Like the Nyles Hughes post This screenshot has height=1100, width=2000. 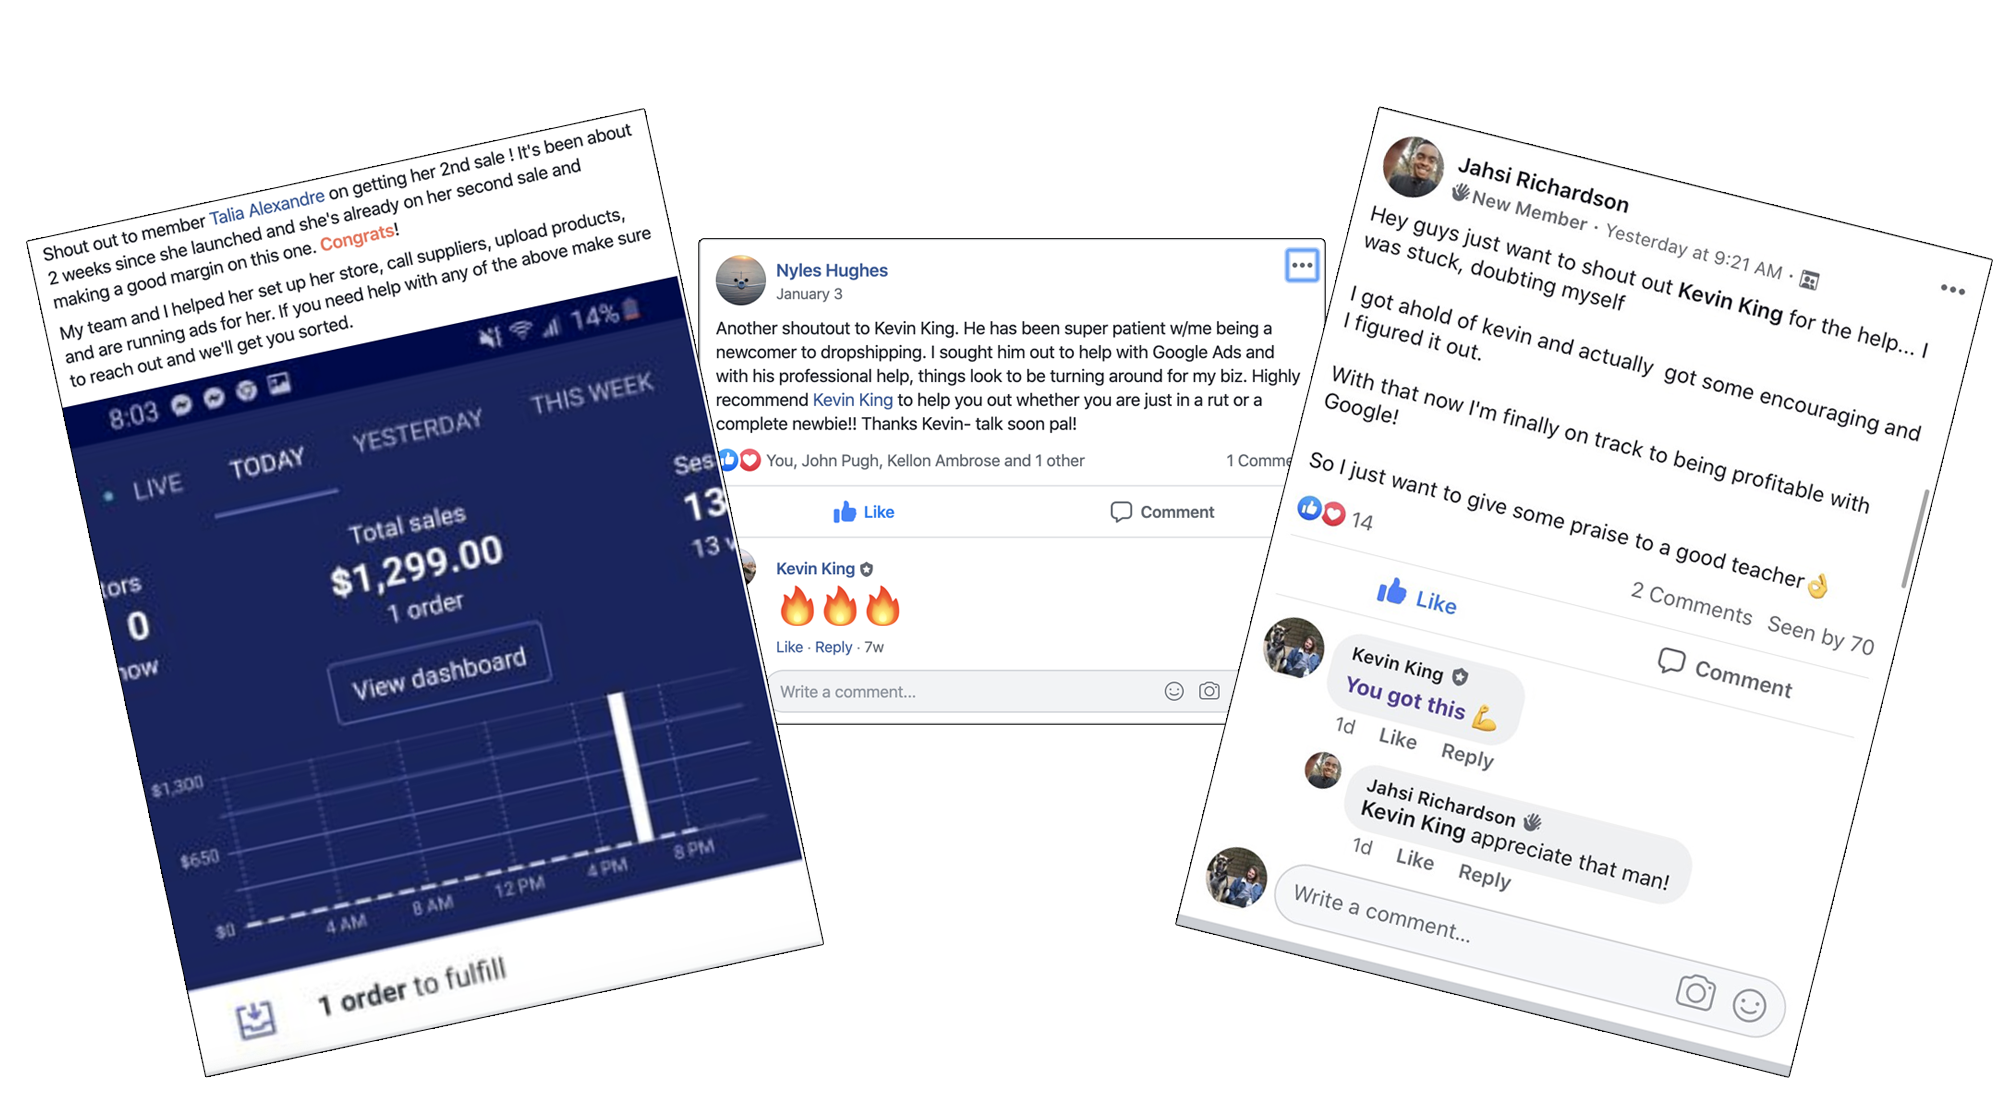(863, 512)
